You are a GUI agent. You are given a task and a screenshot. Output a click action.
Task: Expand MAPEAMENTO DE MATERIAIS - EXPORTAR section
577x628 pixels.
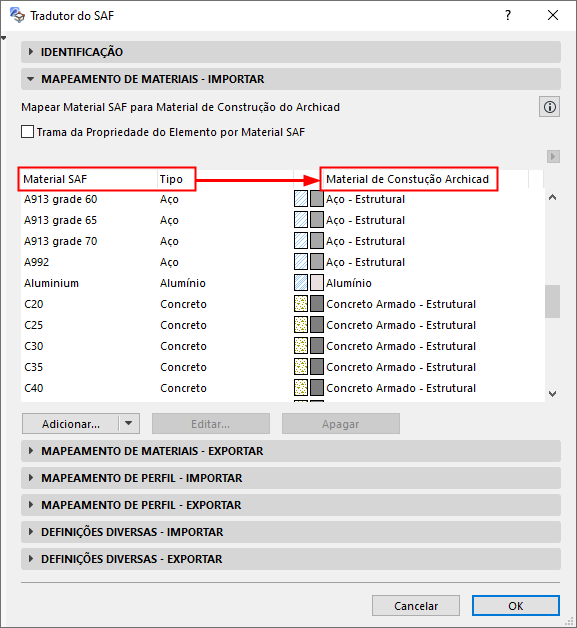pos(291,451)
